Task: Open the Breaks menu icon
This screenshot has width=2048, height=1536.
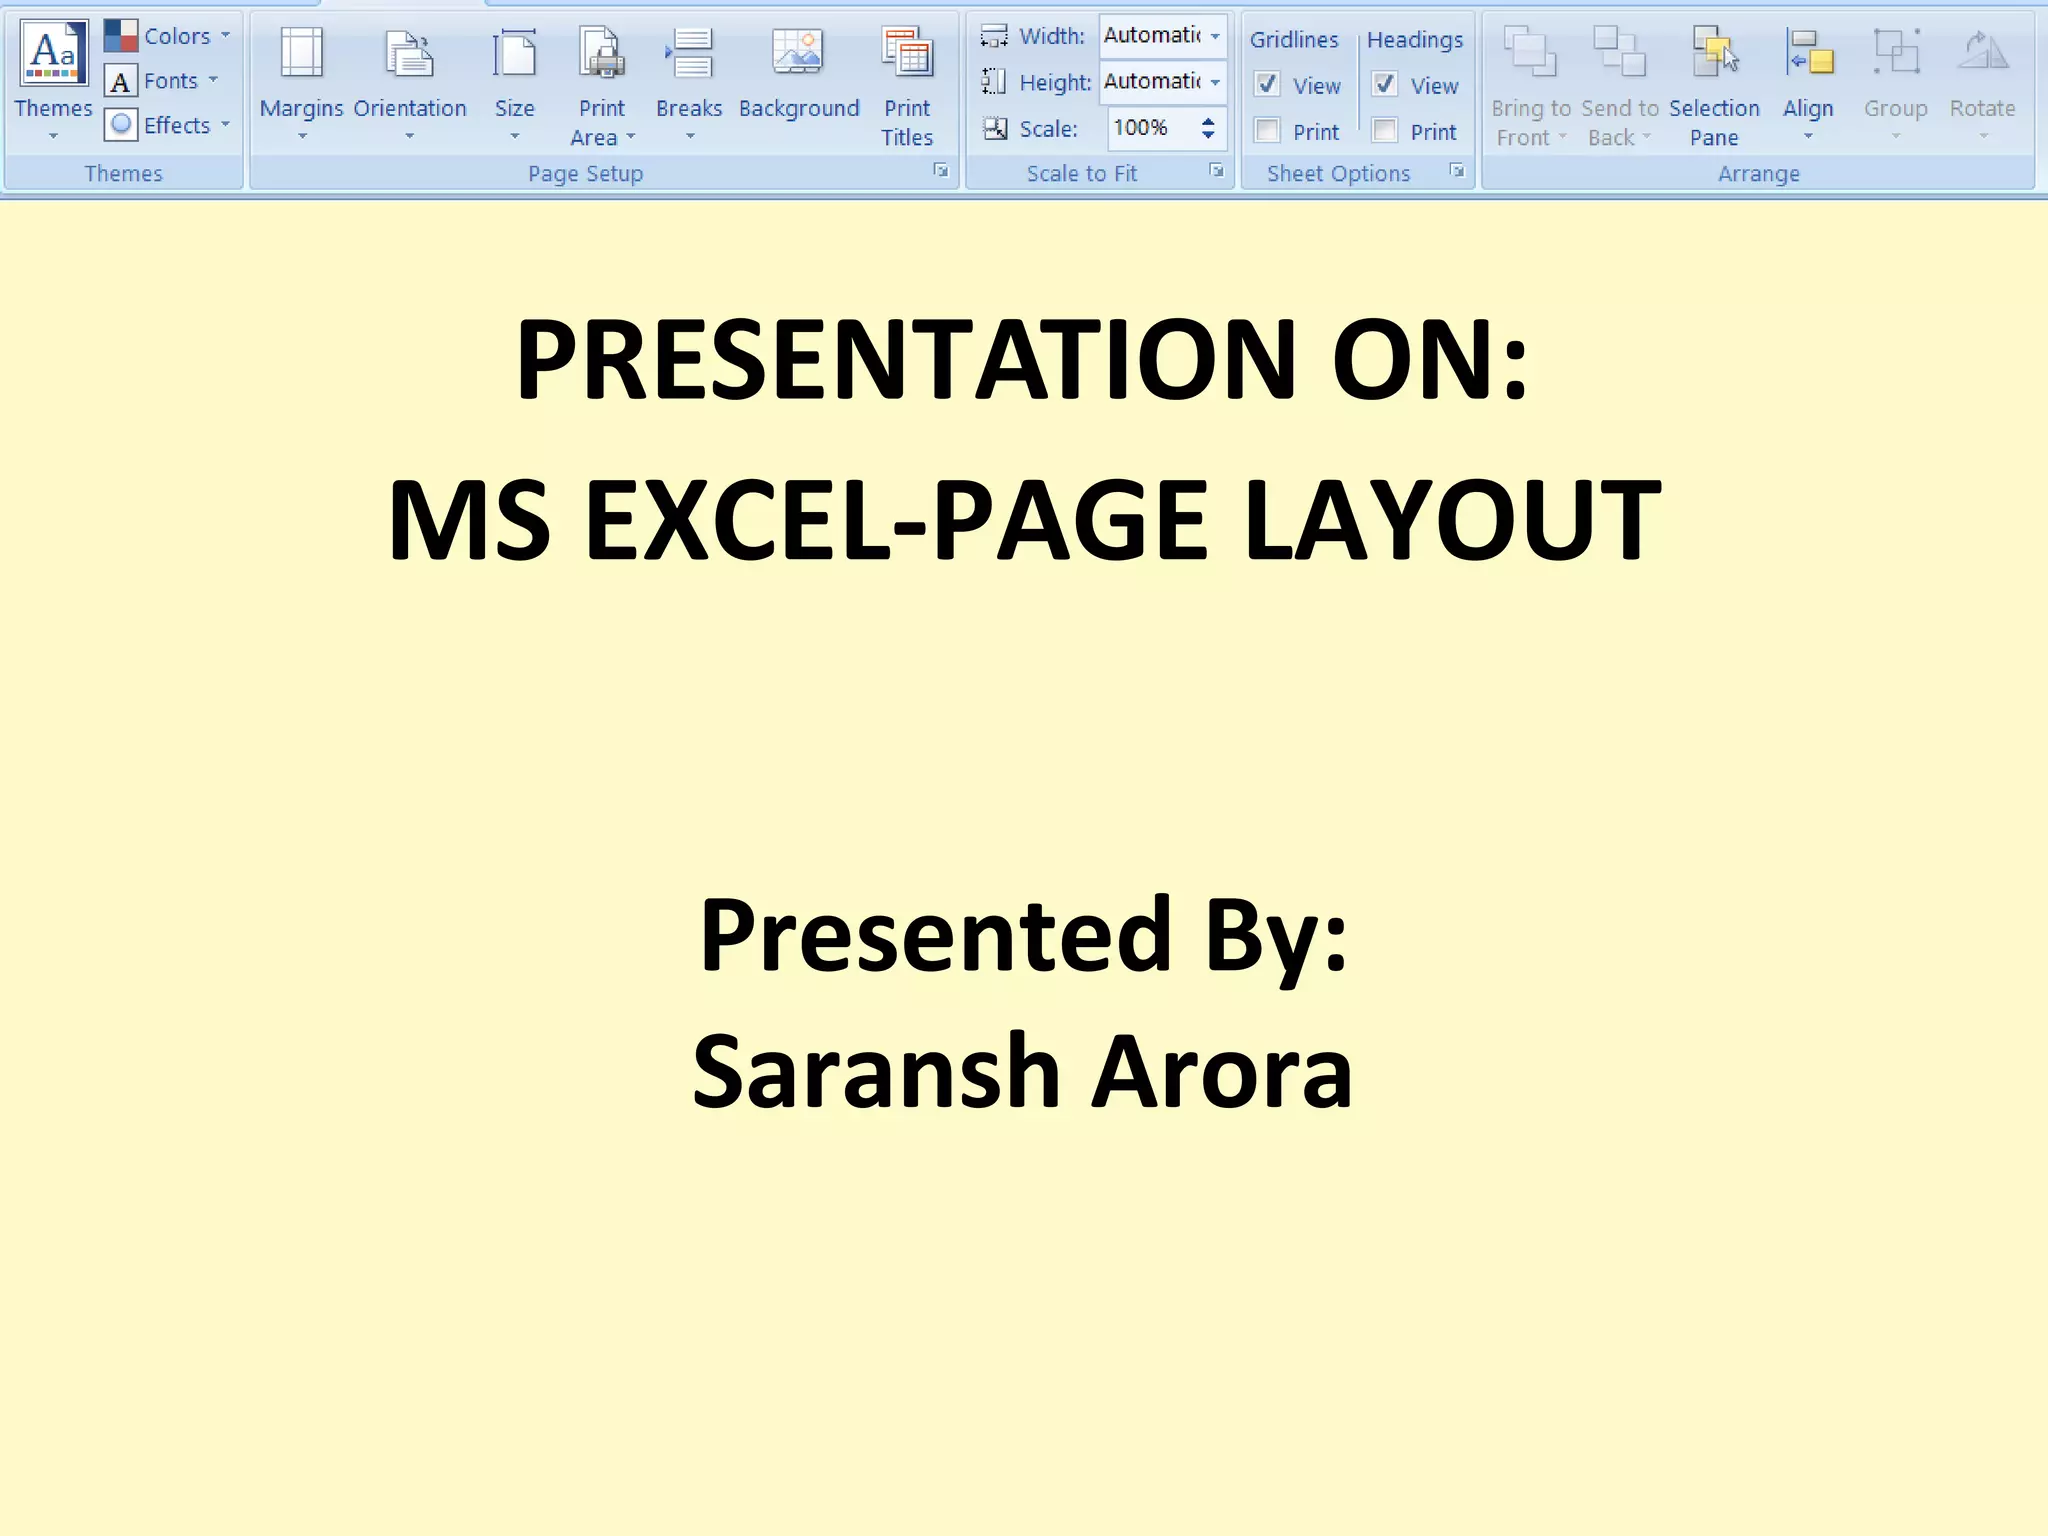Action: click(x=689, y=55)
